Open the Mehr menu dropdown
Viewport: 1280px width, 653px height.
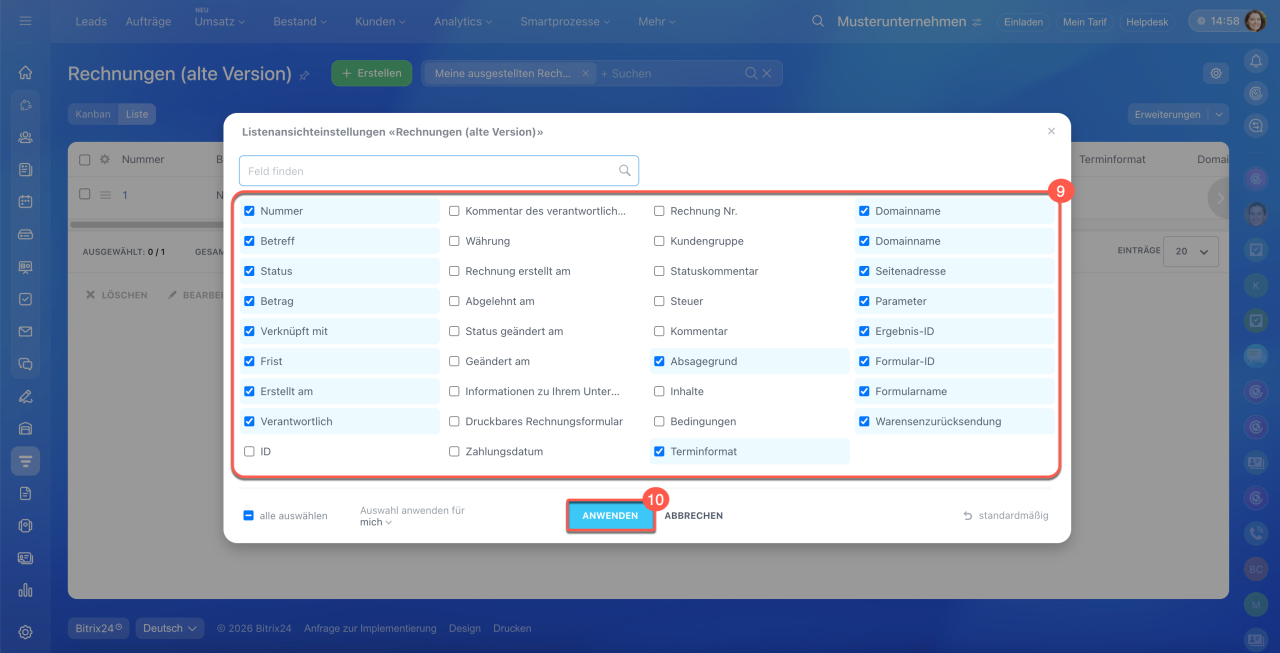tap(657, 21)
